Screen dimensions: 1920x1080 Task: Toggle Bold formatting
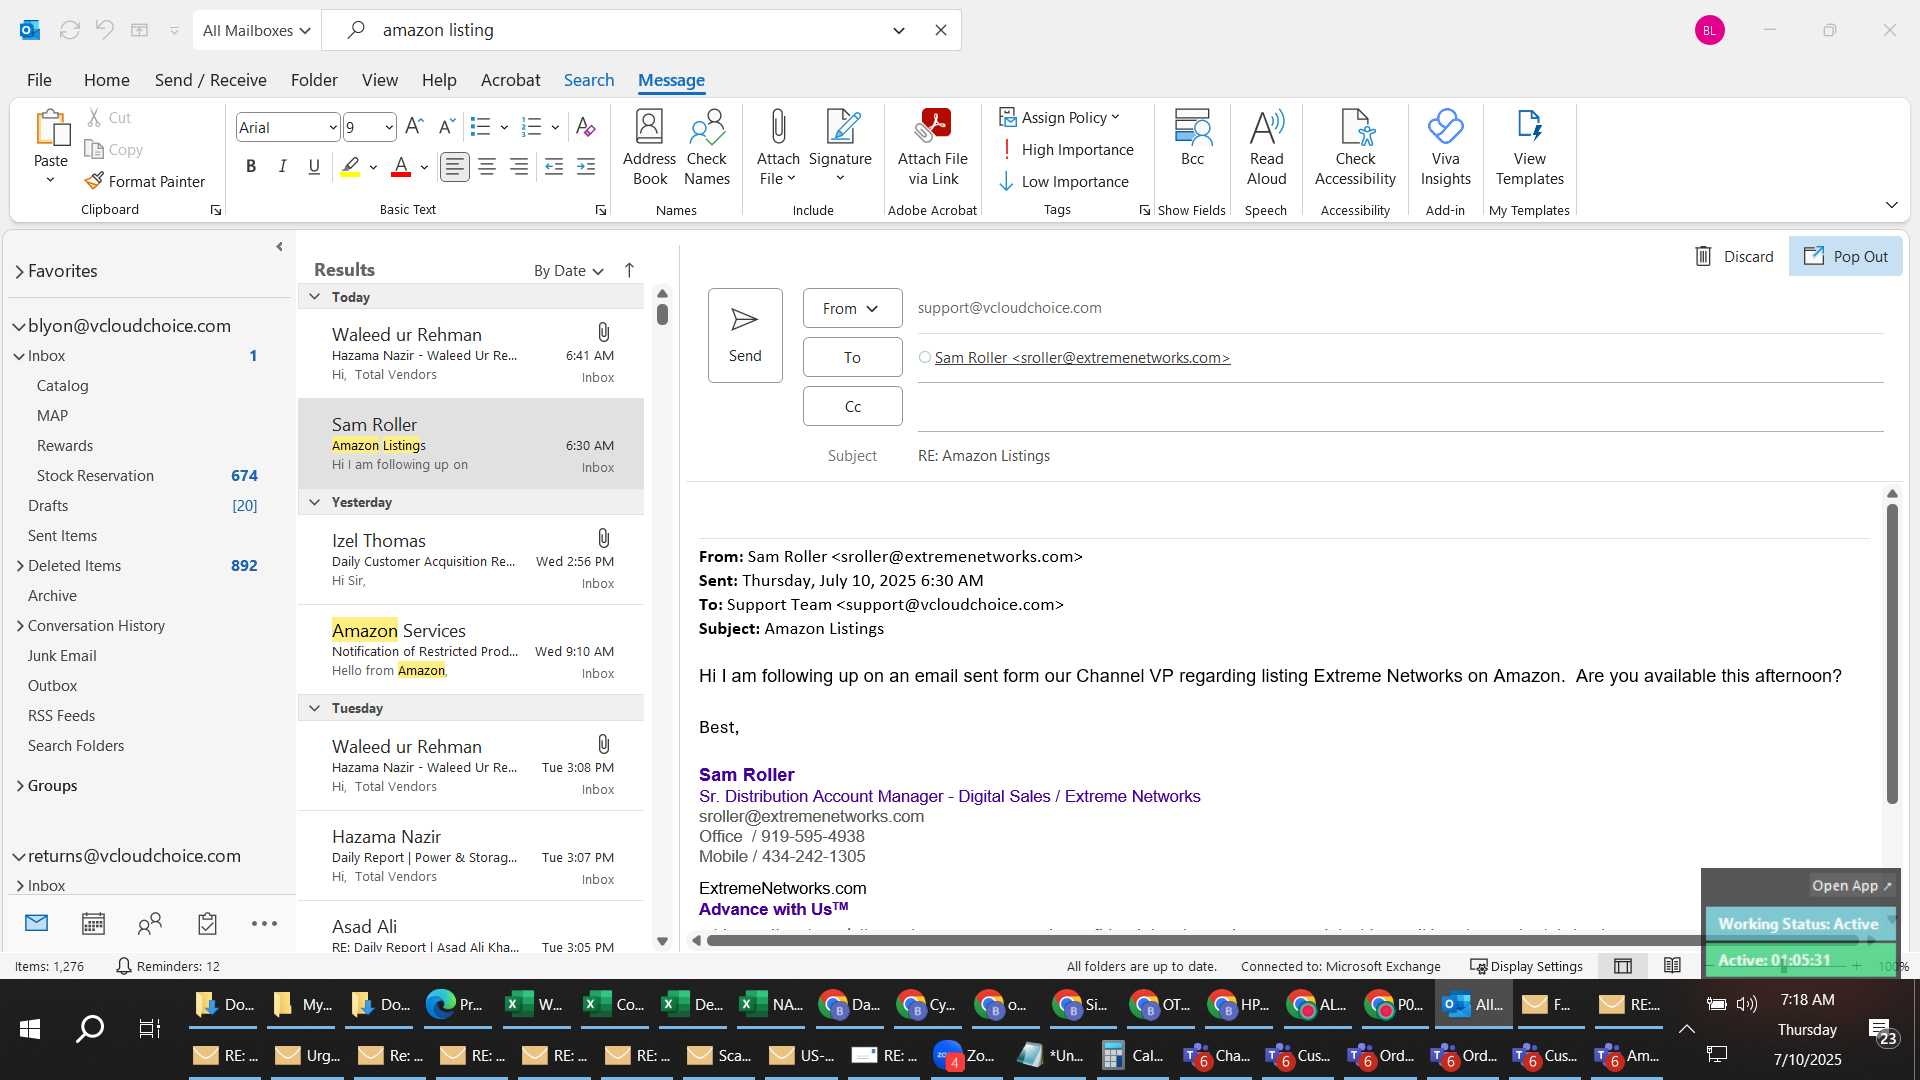point(251,167)
